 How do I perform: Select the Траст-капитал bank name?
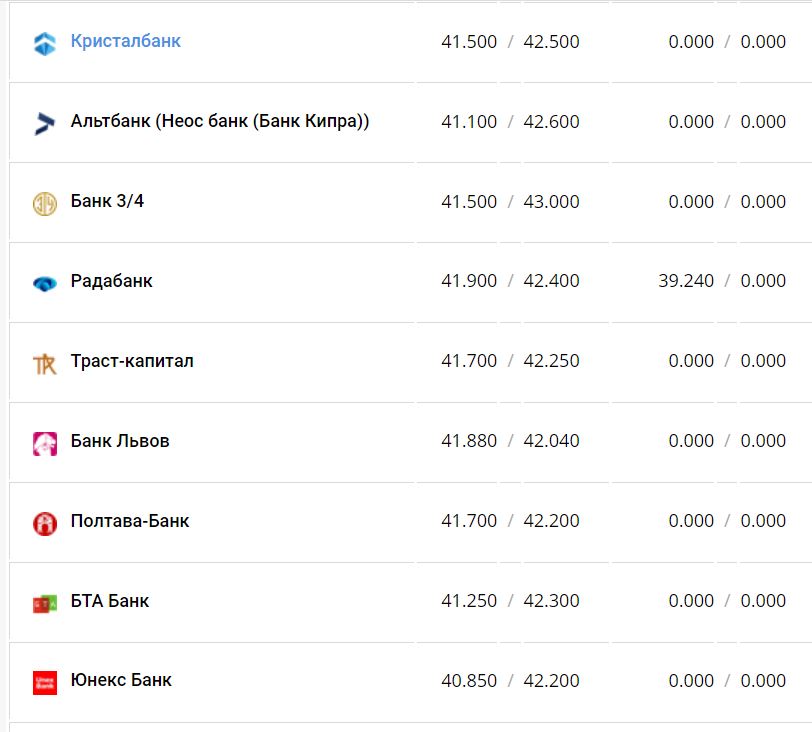[x=132, y=361]
